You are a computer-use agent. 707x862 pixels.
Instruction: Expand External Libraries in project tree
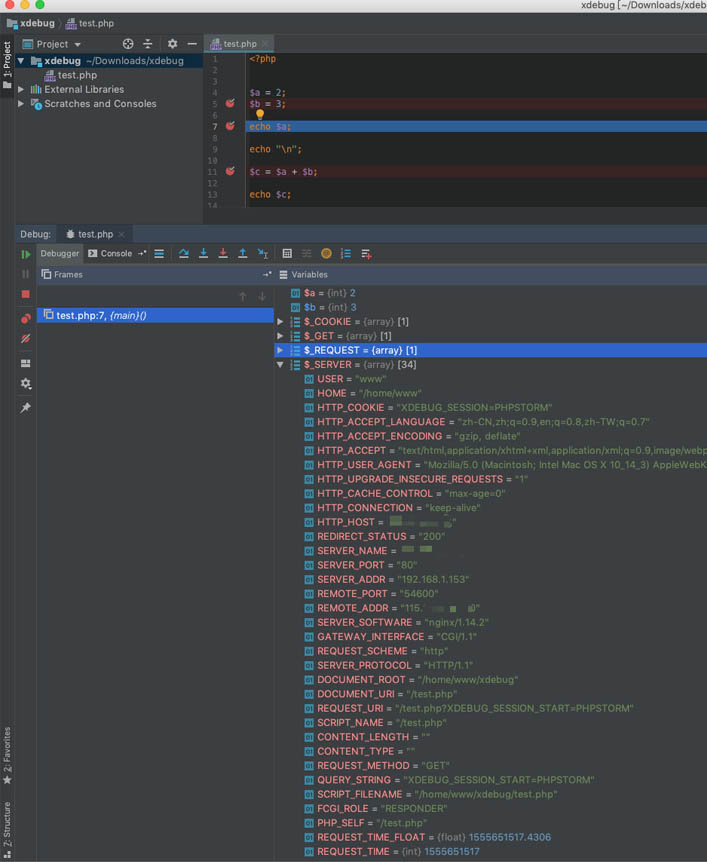tap(21, 89)
